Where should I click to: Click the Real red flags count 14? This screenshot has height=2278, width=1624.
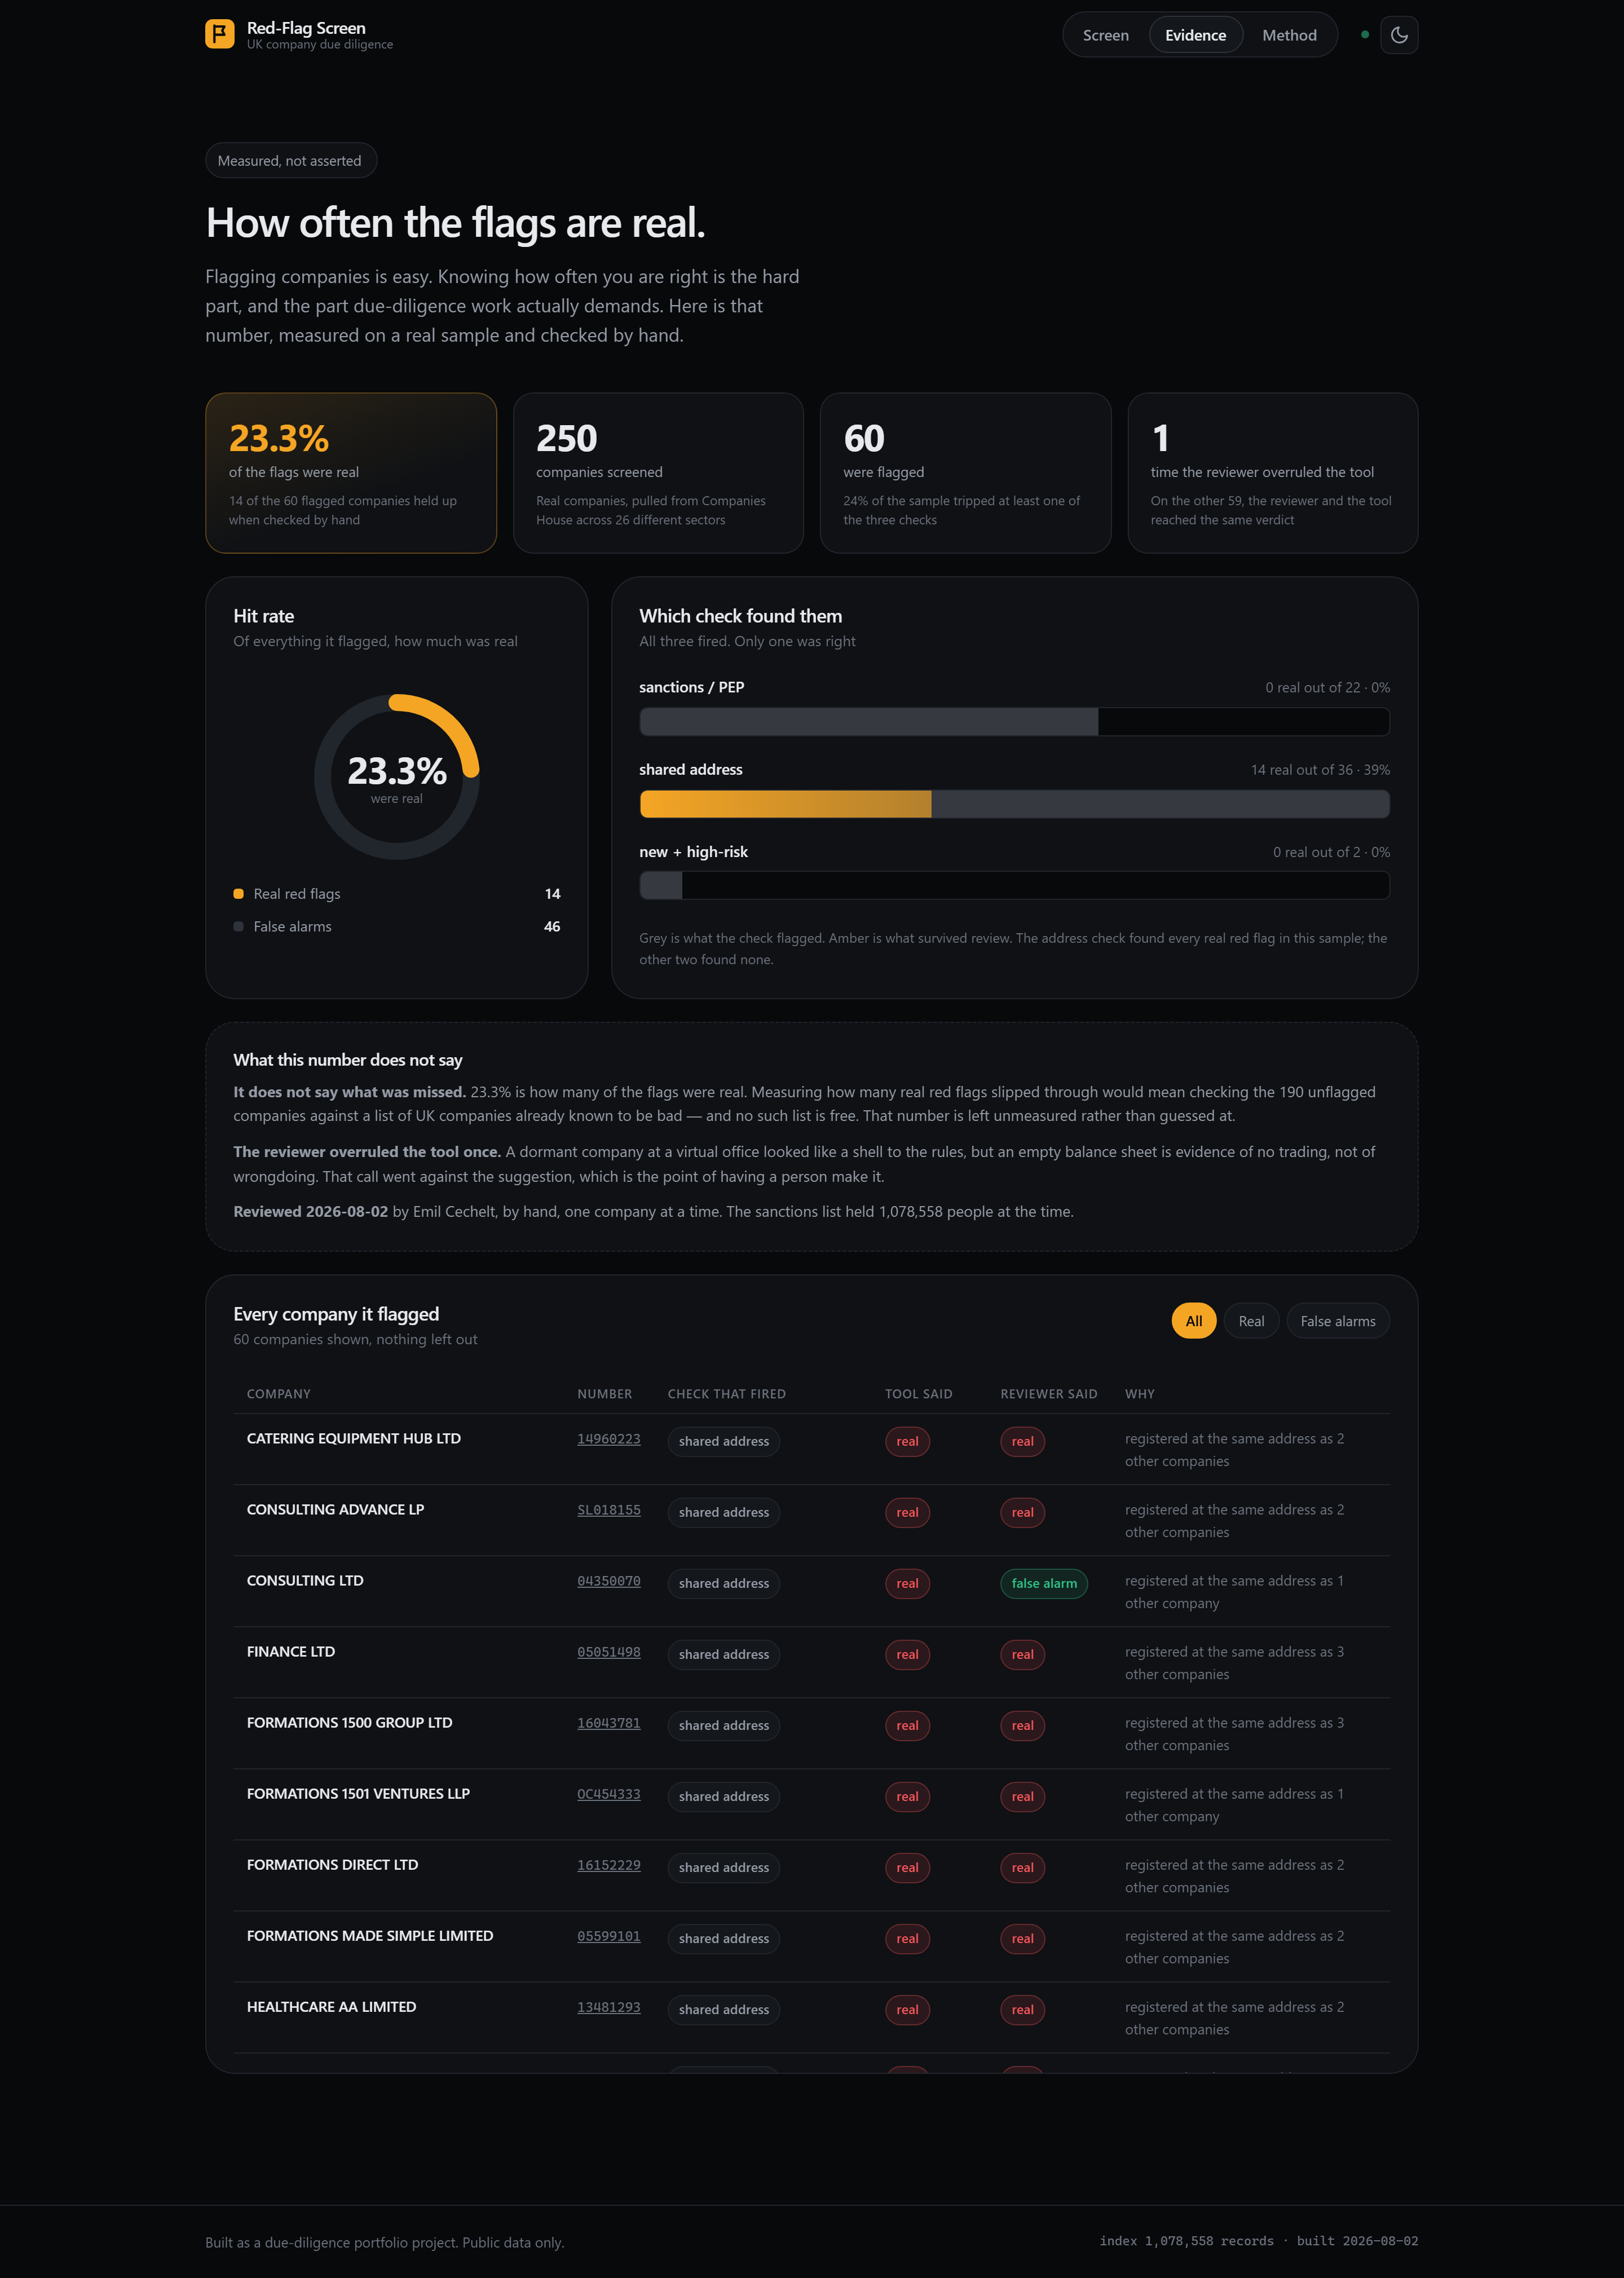[x=553, y=894]
